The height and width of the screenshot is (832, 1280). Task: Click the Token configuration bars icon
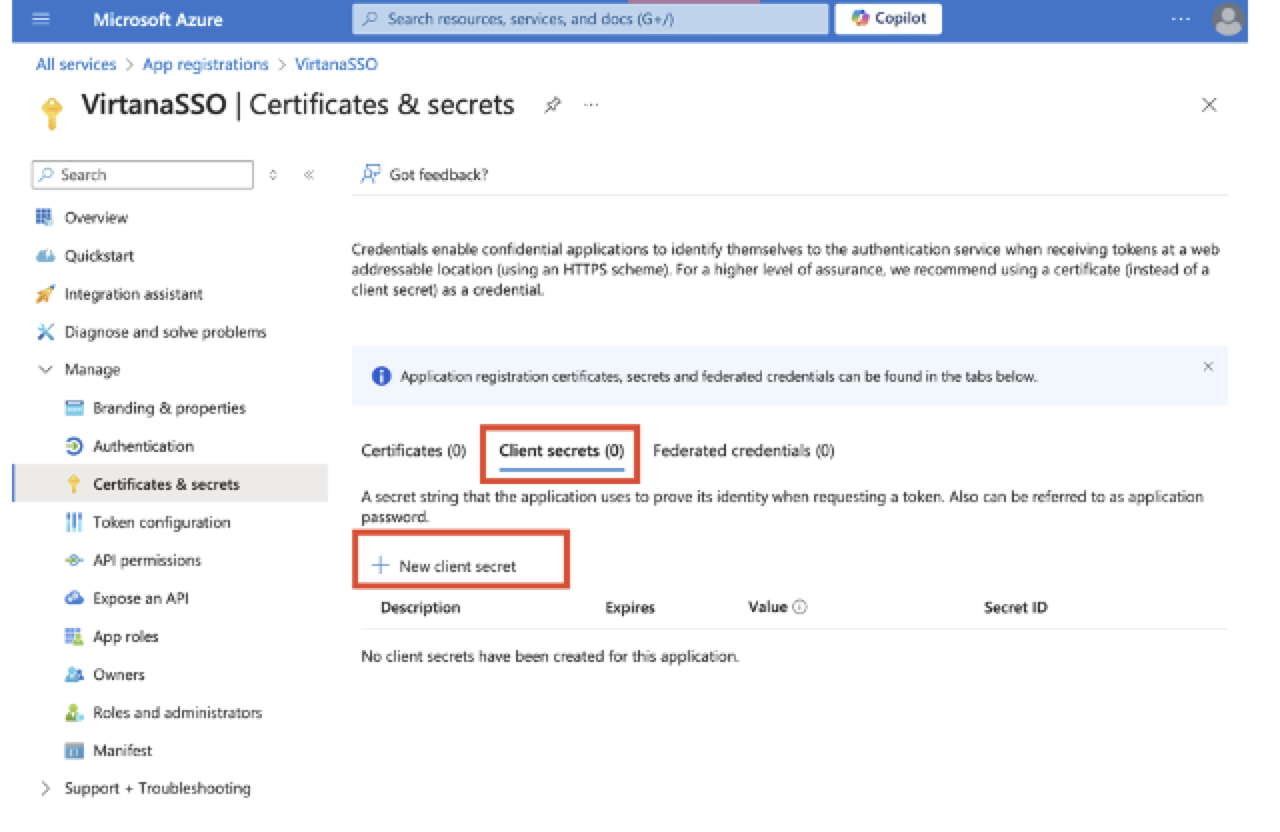tap(74, 522)
